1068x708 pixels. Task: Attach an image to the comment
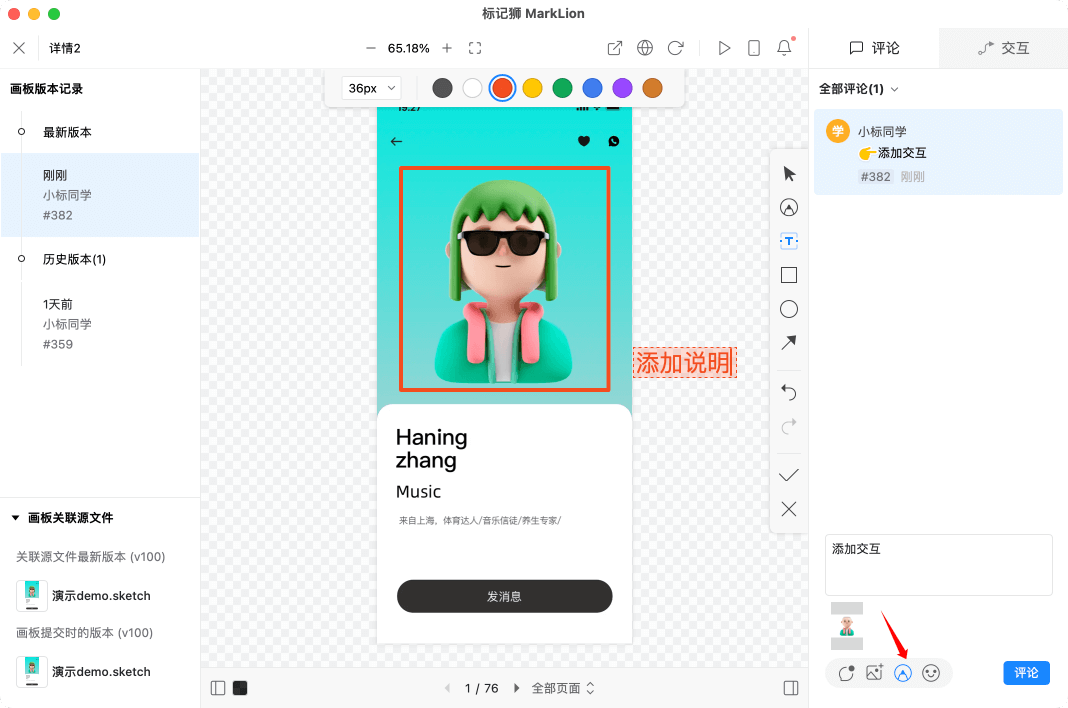[x=874, y=673]
